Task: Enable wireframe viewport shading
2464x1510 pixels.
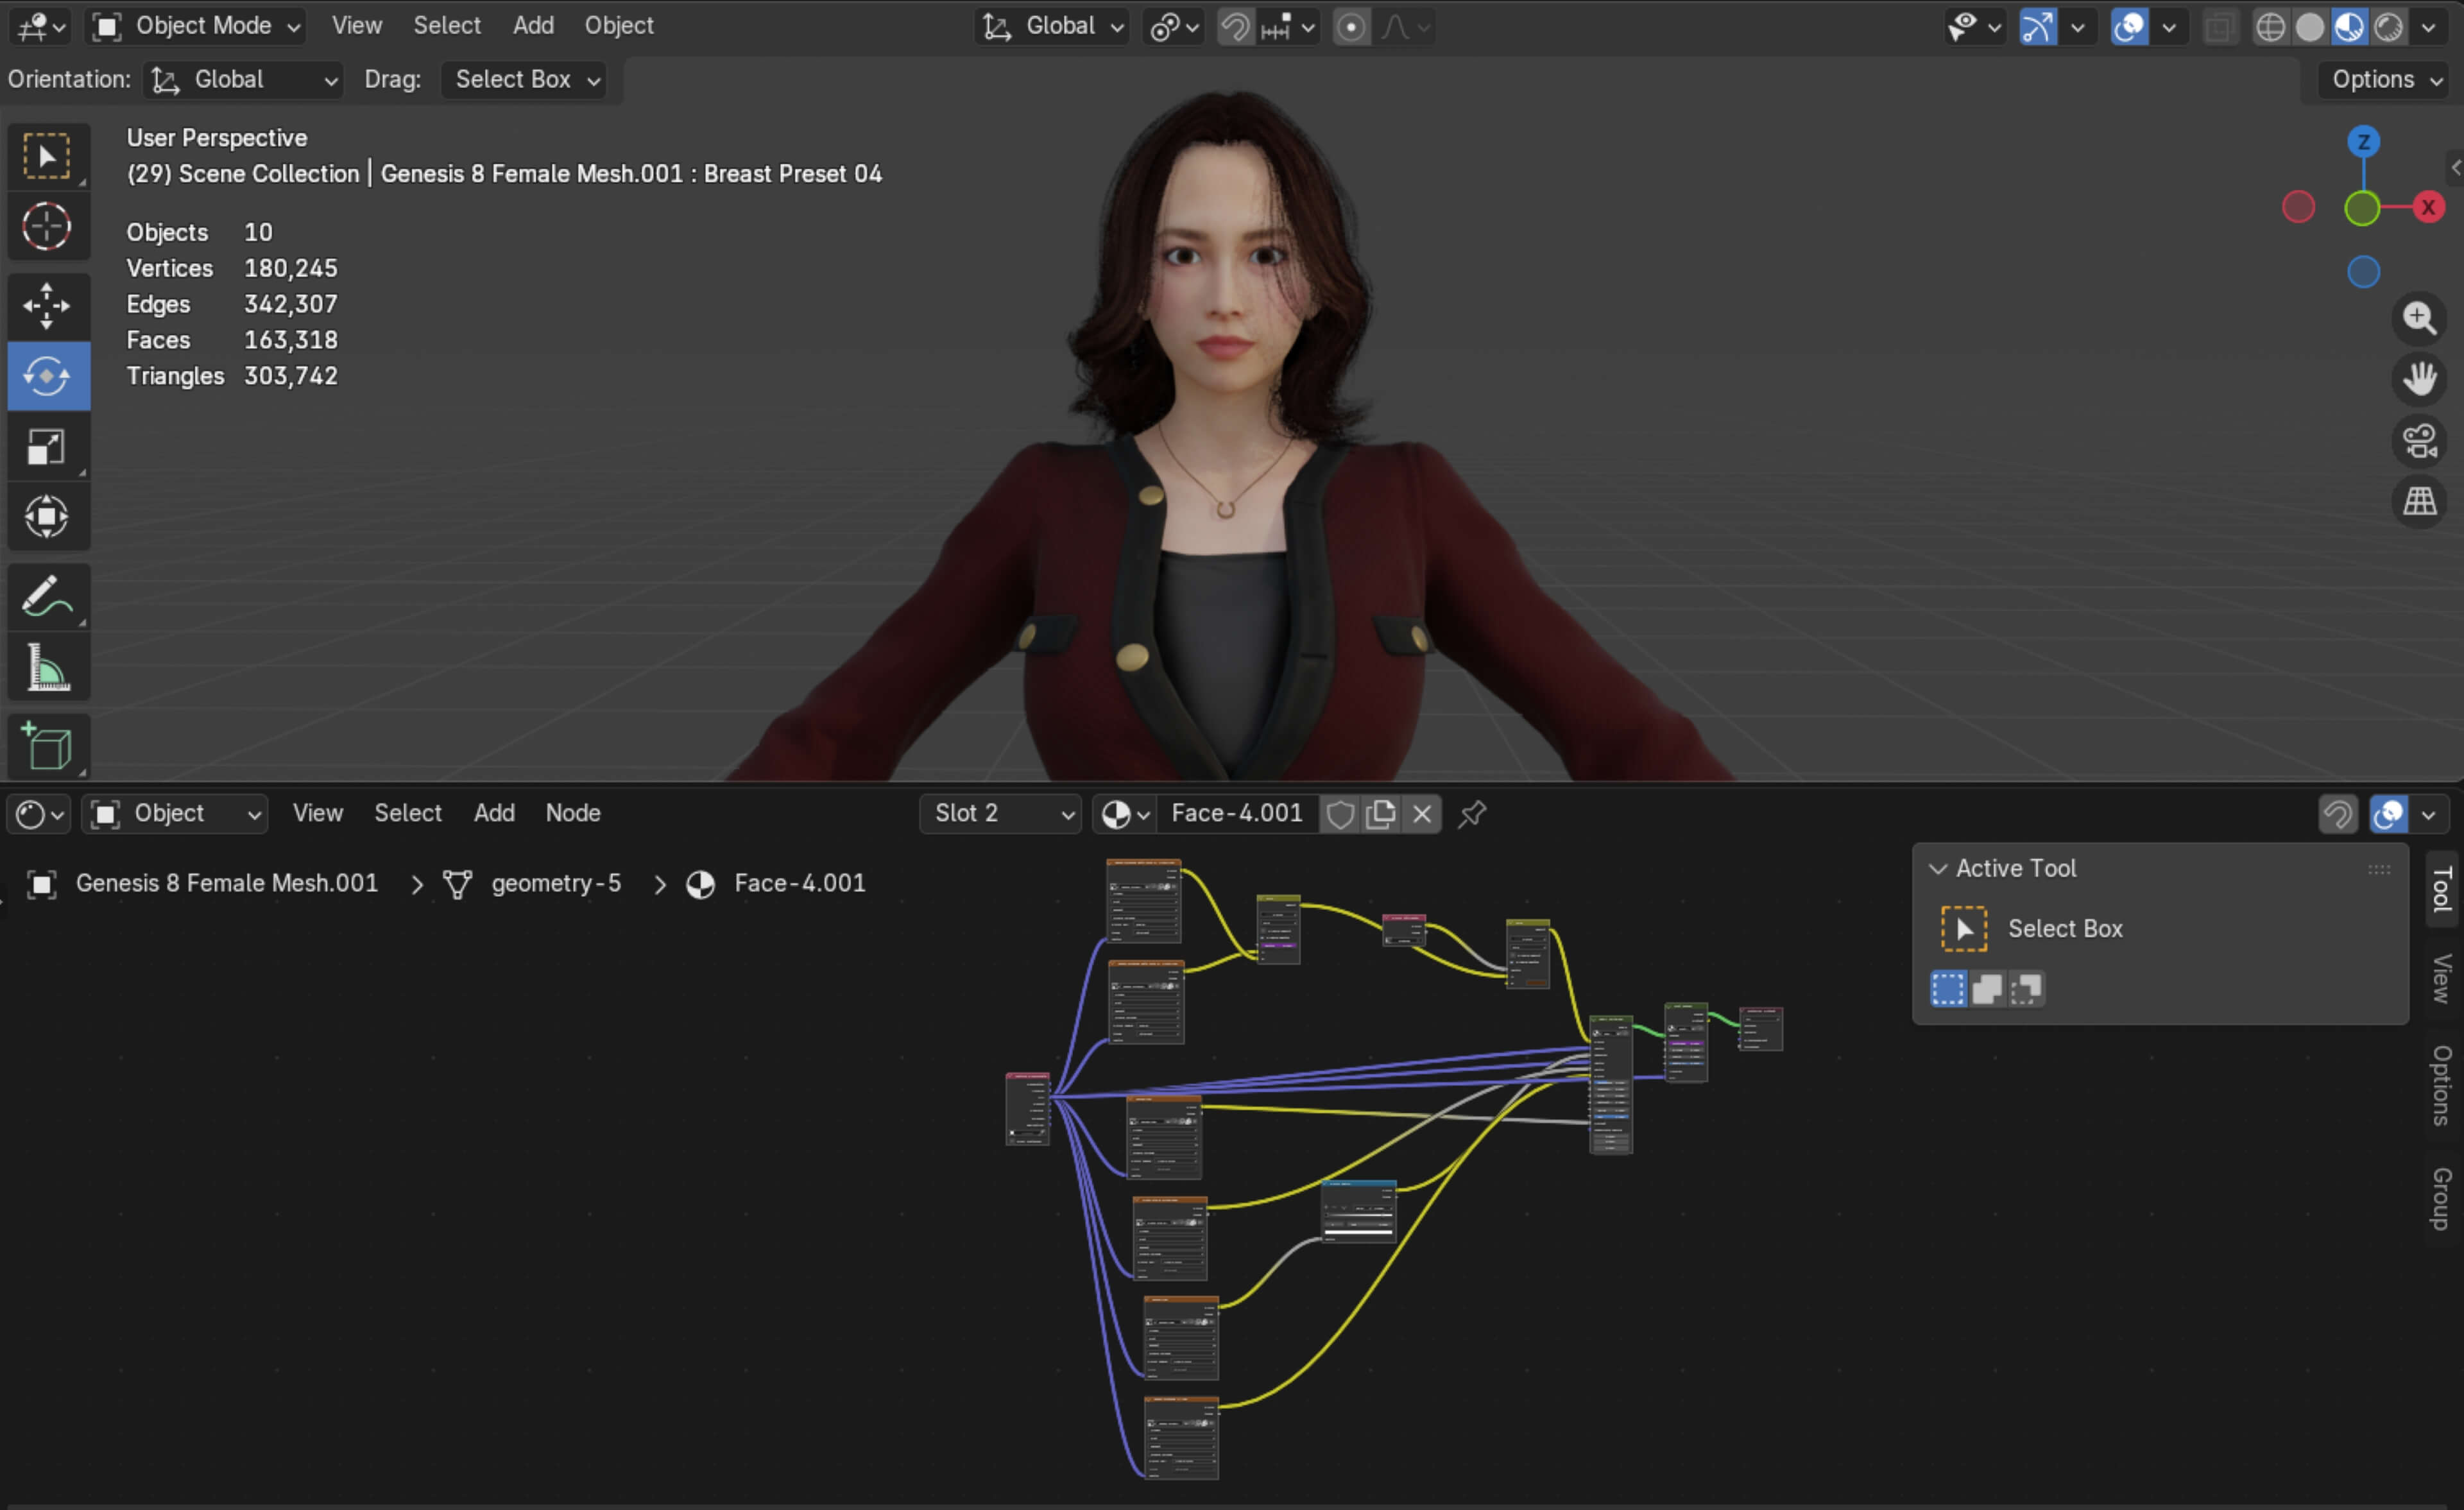Action: tap(2271, 27)
